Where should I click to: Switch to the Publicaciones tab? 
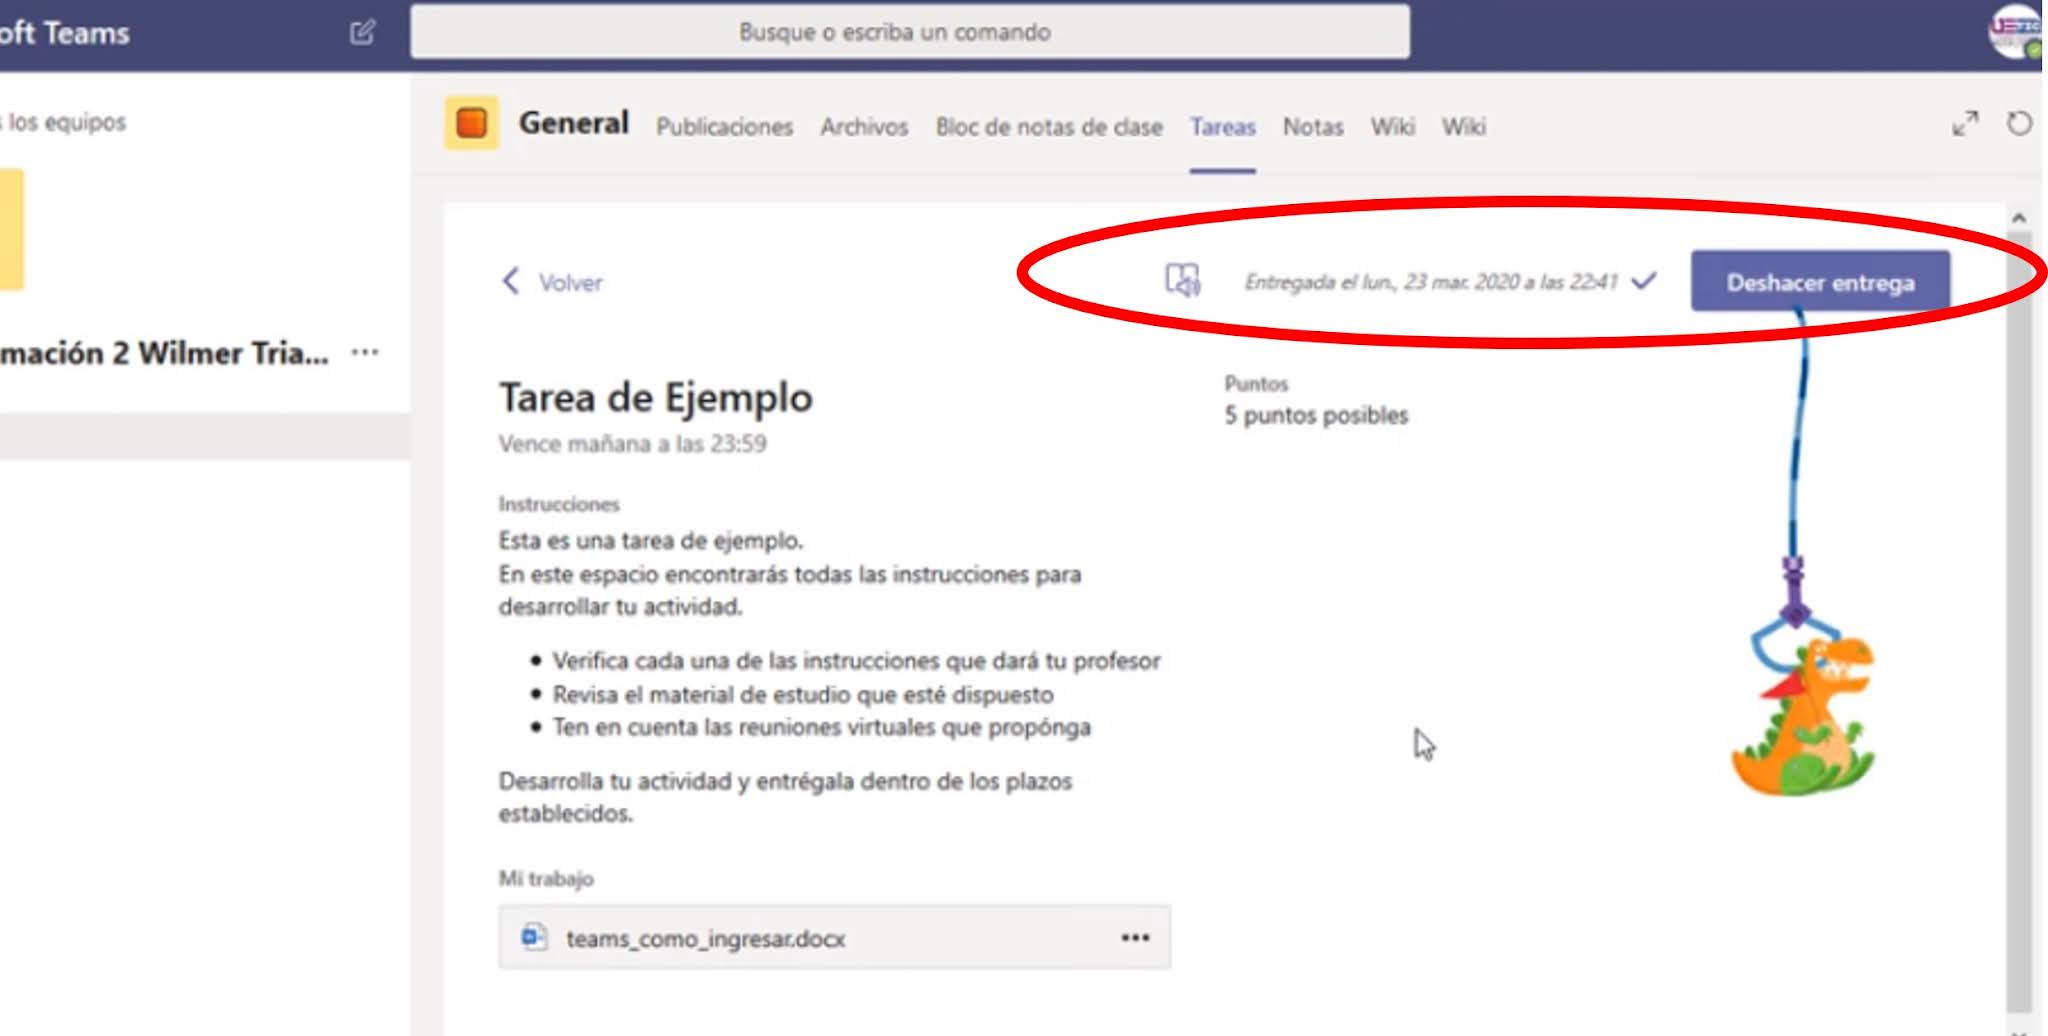click(x=724, y=127)
